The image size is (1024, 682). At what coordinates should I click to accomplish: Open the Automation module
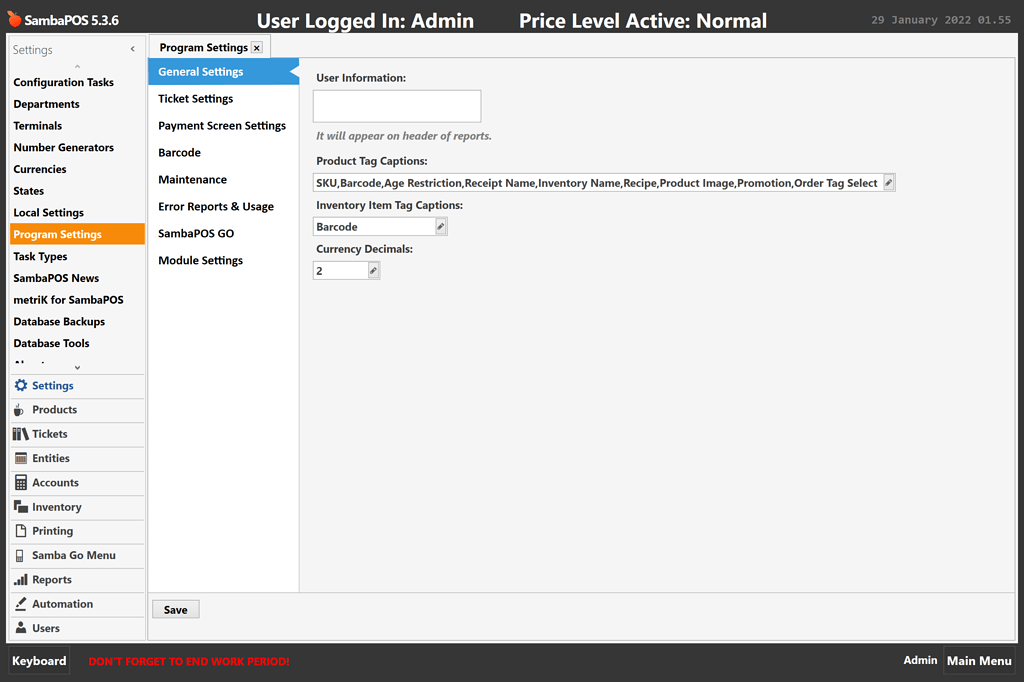coord(78,604)
